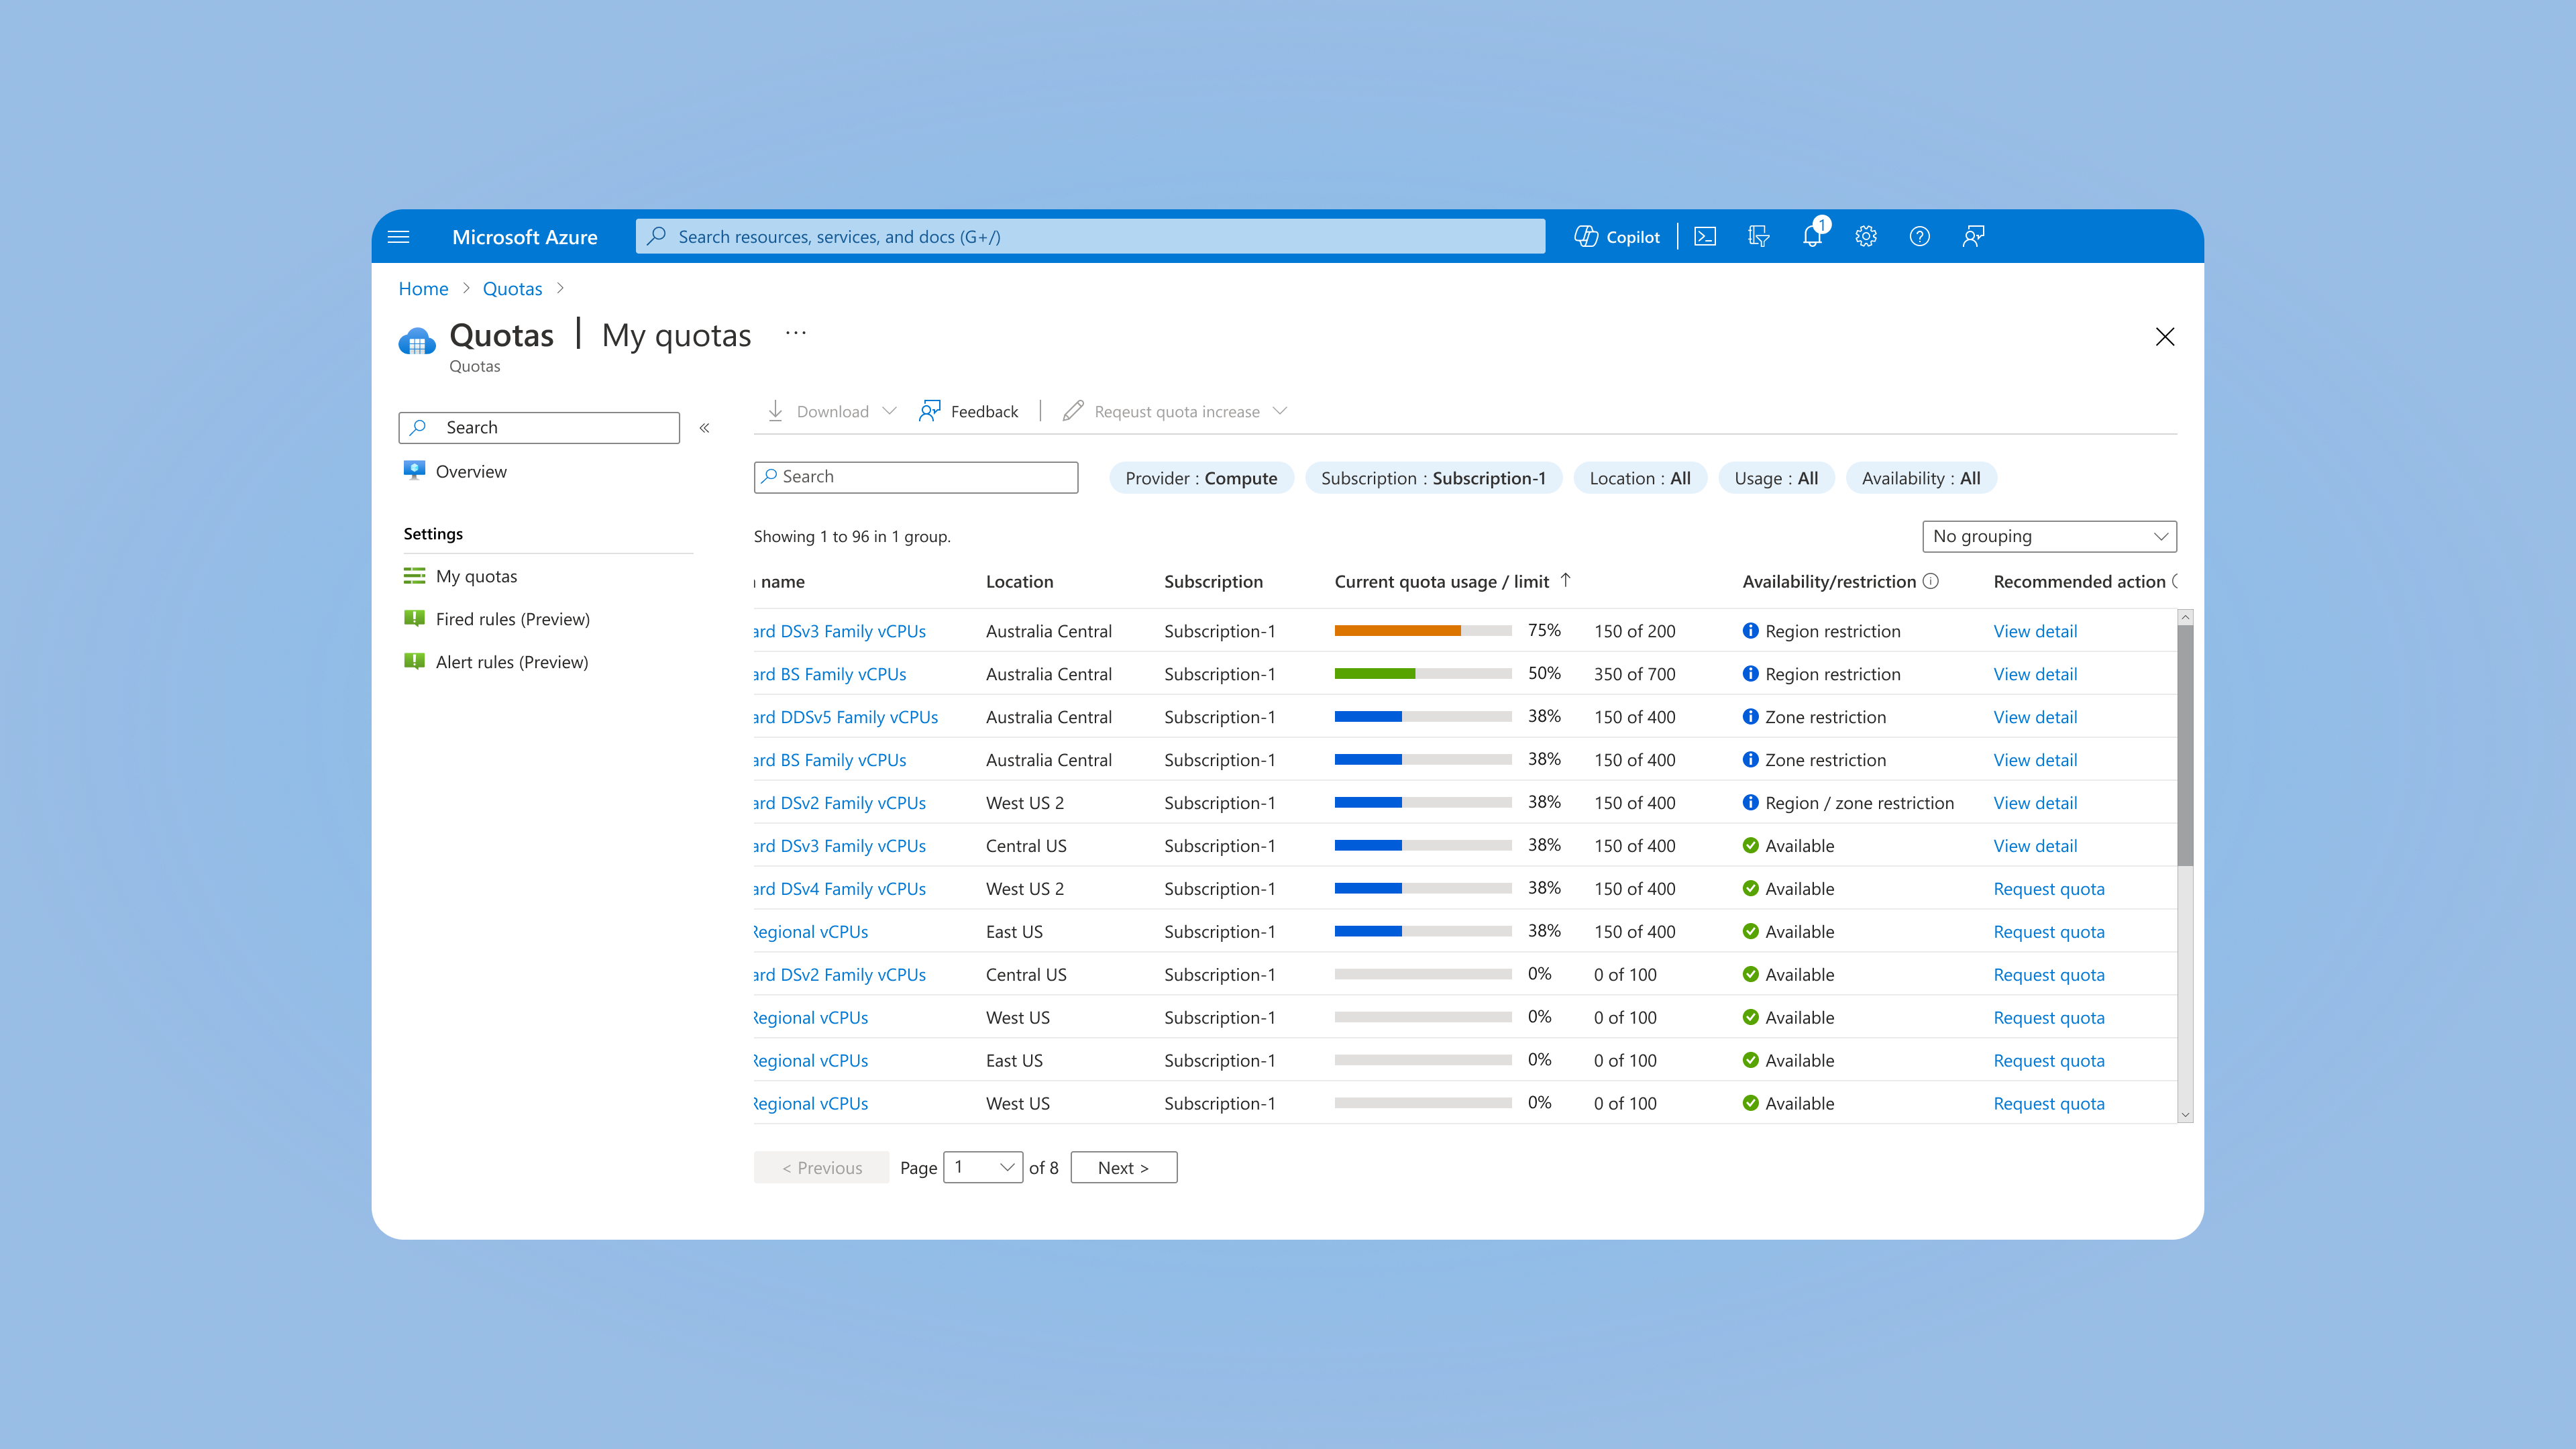Open the more options ellipsis beside My quotas
Image resolution: width=2576 pixels, height=1449 pixels.
coord(796,334)
